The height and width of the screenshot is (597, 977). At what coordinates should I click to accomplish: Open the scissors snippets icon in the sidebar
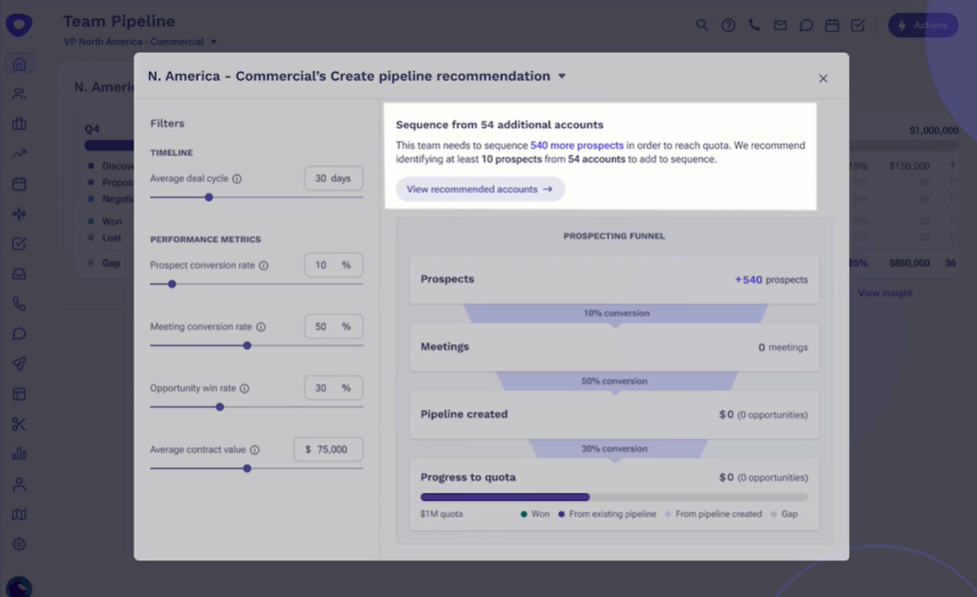tap(19, 424)
